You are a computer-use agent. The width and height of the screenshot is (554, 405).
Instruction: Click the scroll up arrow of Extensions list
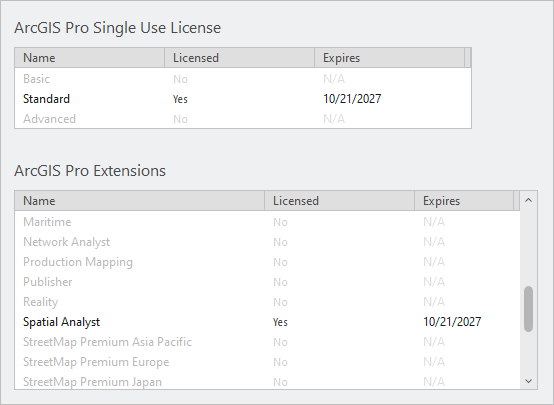(529, 200)
